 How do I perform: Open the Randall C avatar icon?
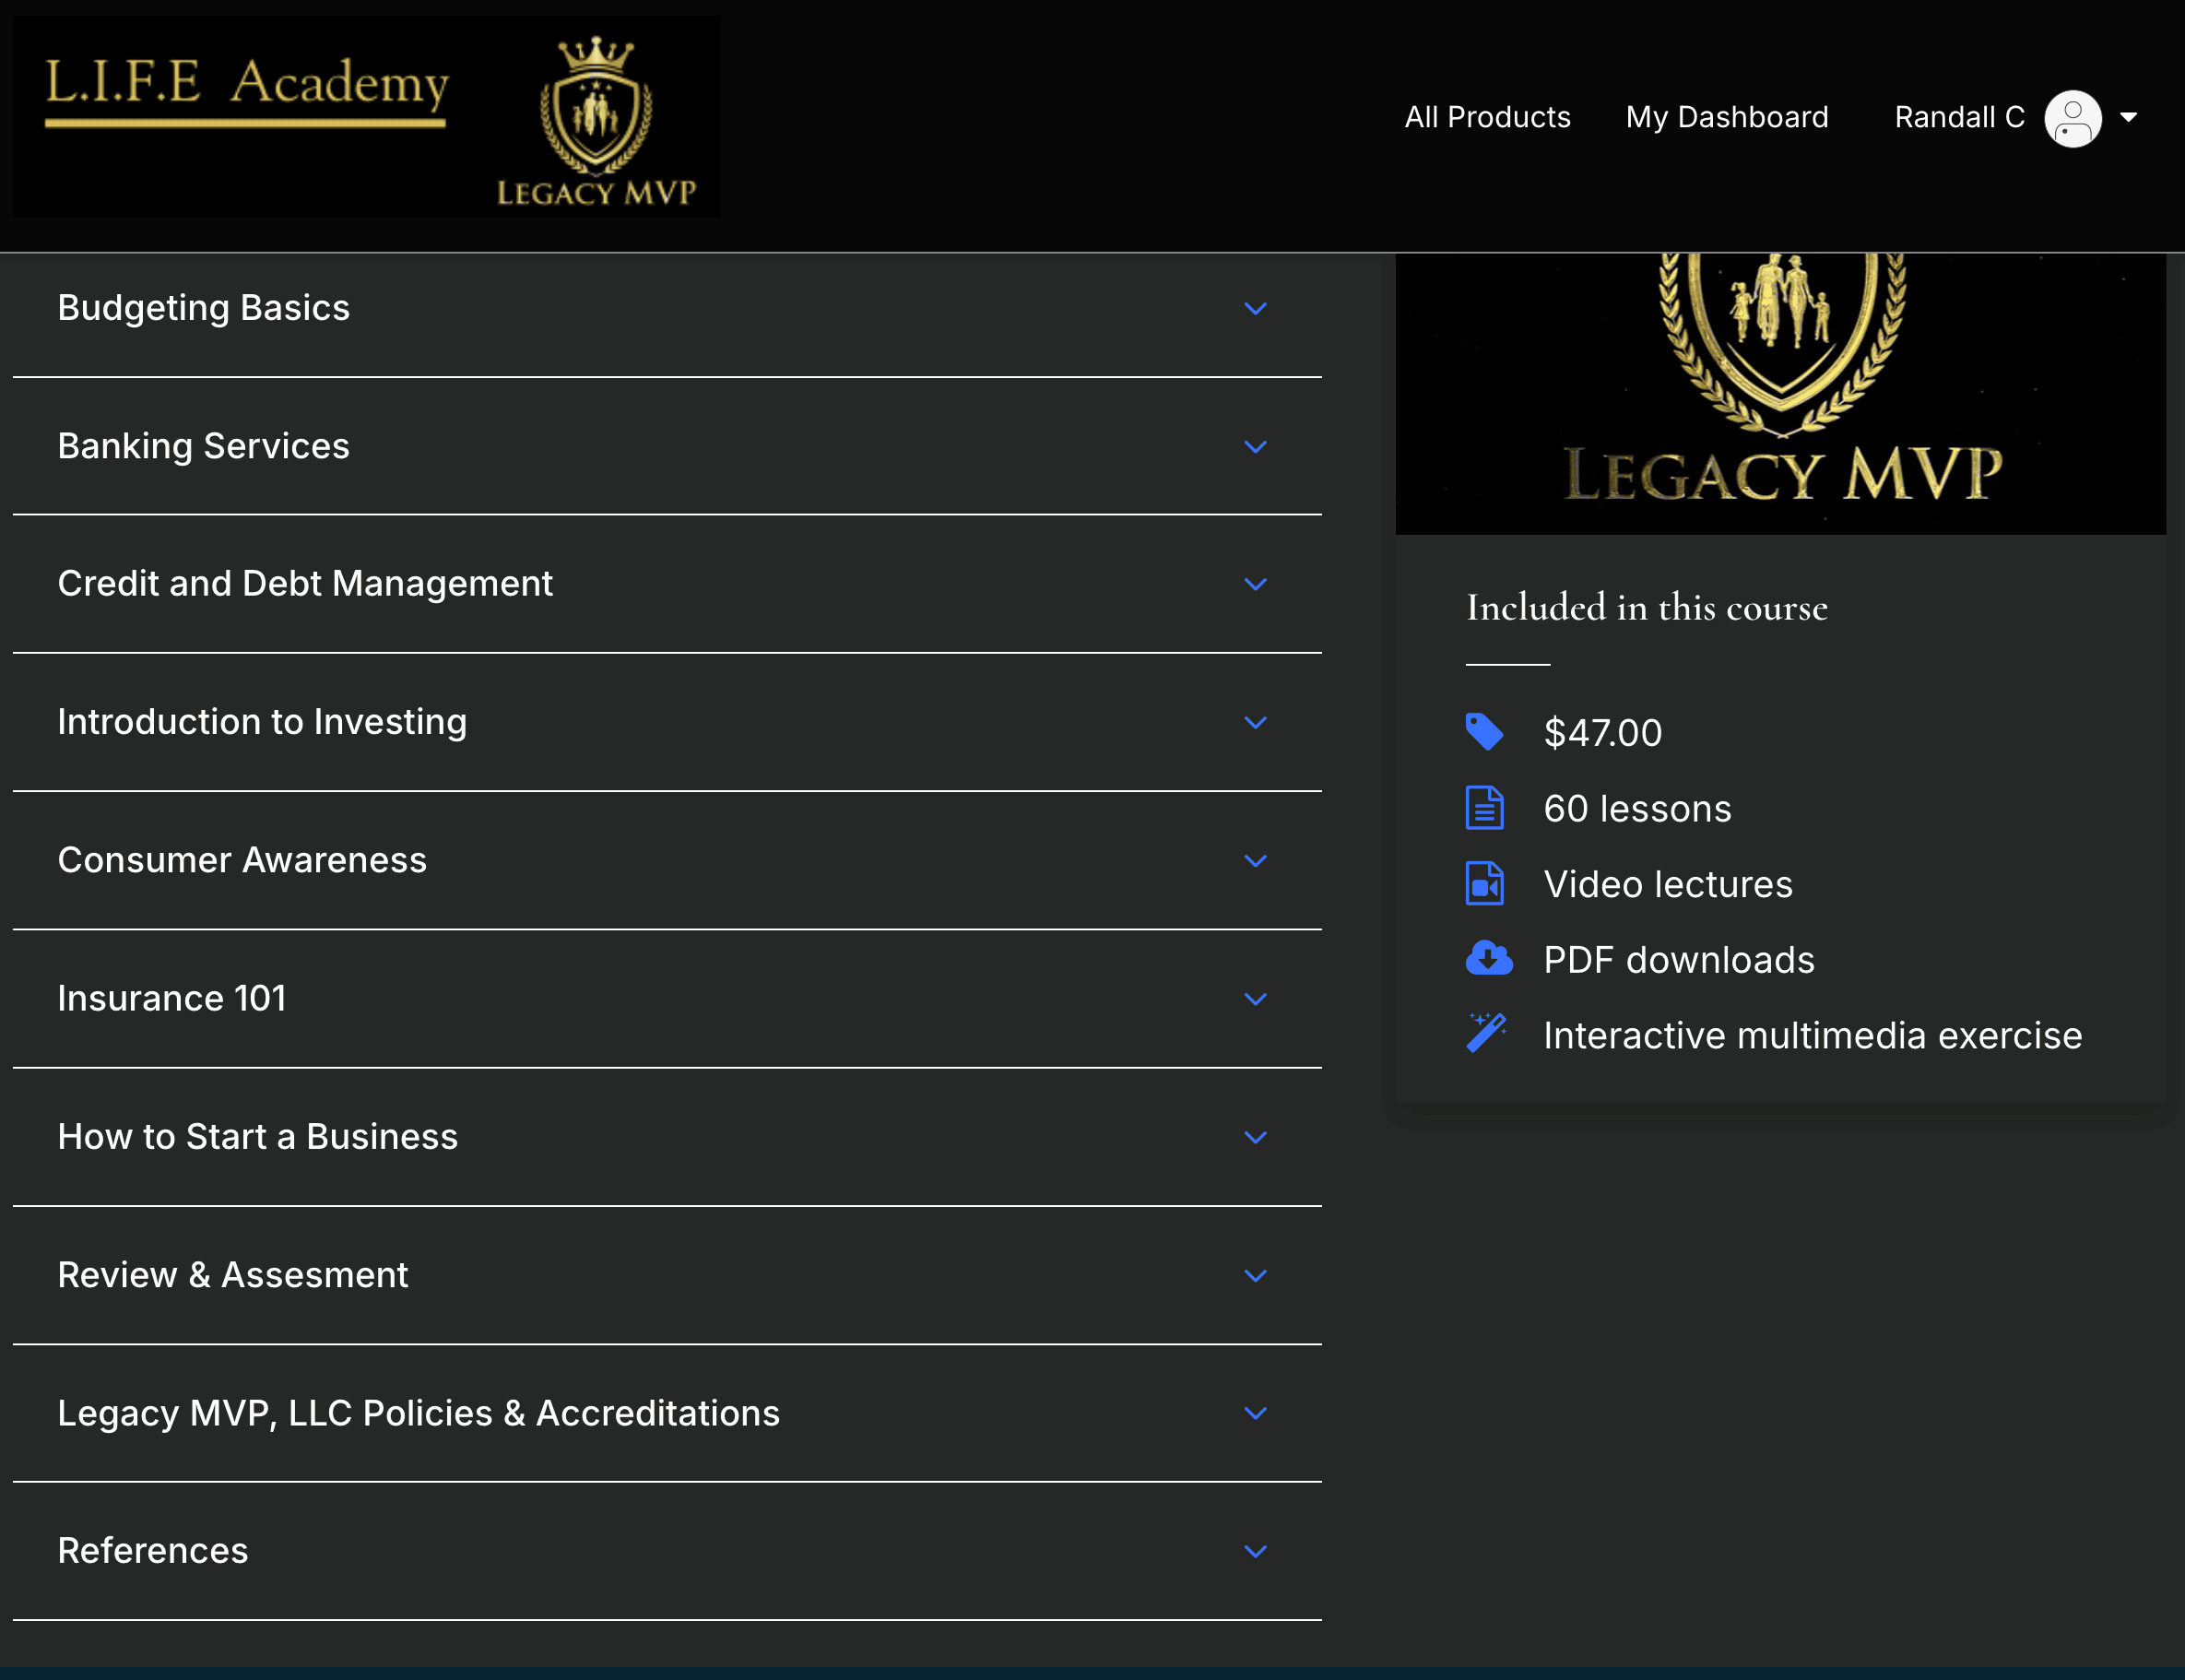click(x=2073, y=118)
